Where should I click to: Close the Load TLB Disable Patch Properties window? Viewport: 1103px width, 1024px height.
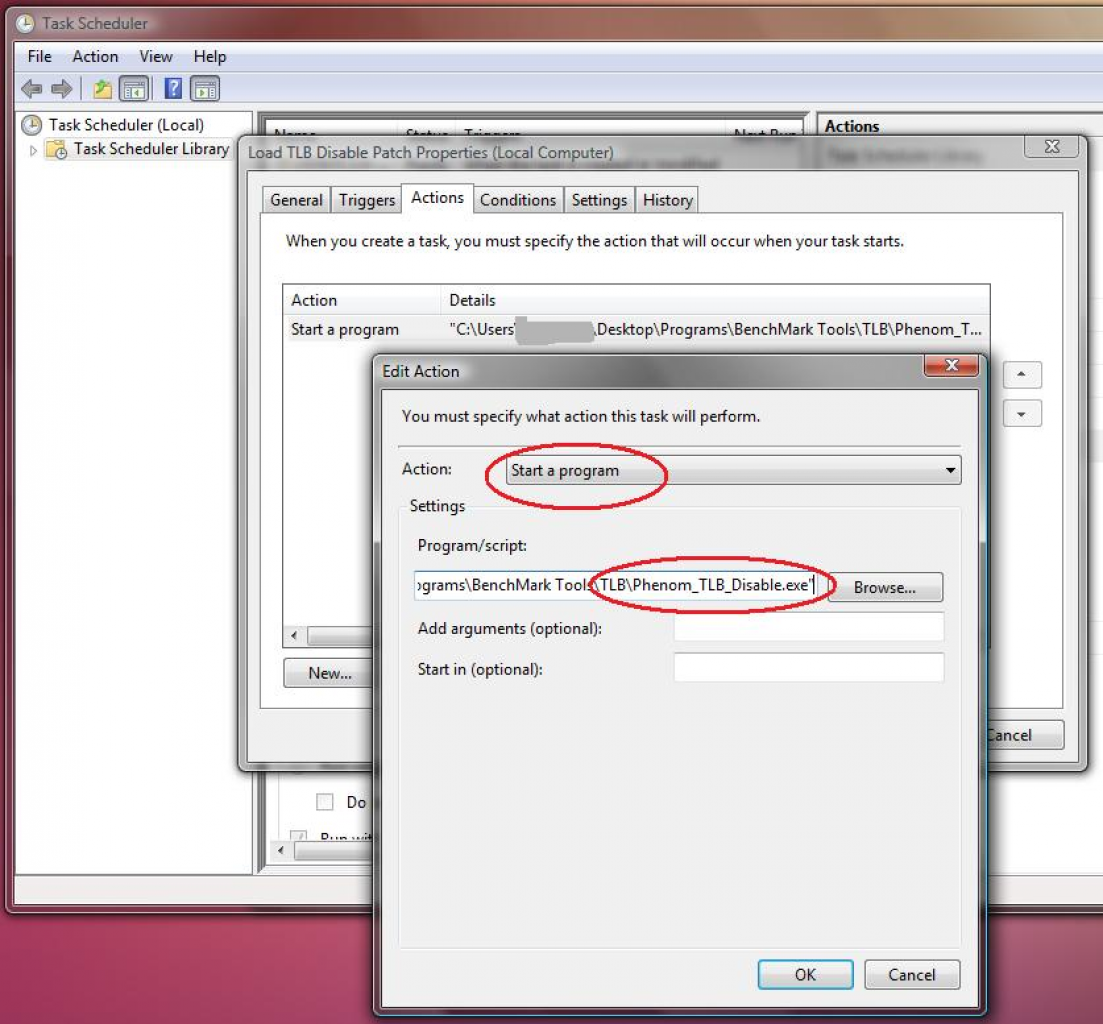coord(1052,146)
